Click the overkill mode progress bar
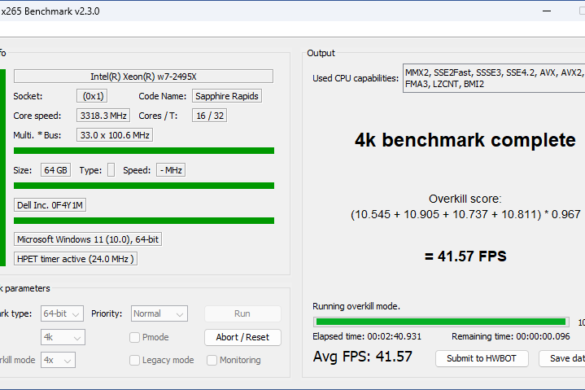This screenshot has height=390, width=585. [x=441, y=322]
